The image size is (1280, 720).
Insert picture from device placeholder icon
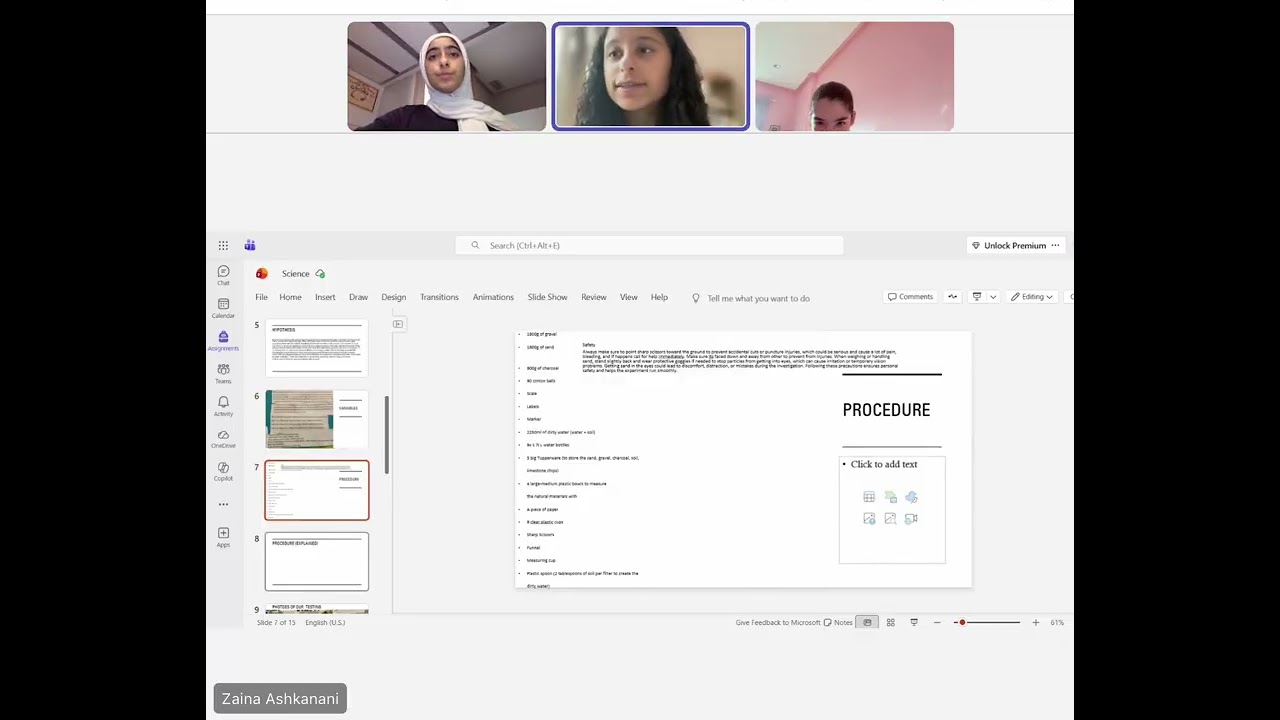point(869,518)
